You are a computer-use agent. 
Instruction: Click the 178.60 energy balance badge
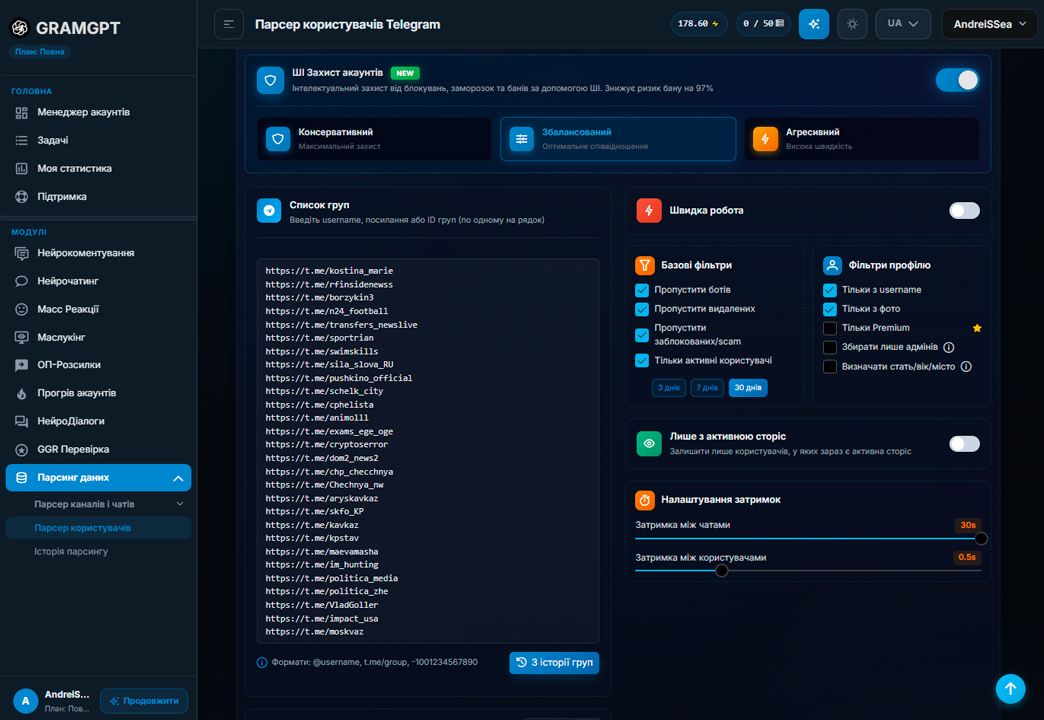(x=698, y=24)
